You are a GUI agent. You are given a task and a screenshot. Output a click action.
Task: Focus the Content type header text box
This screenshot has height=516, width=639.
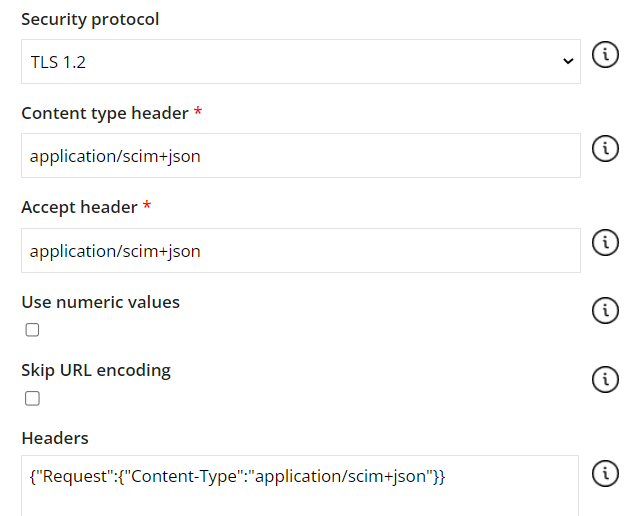click(x=300, y=156)
